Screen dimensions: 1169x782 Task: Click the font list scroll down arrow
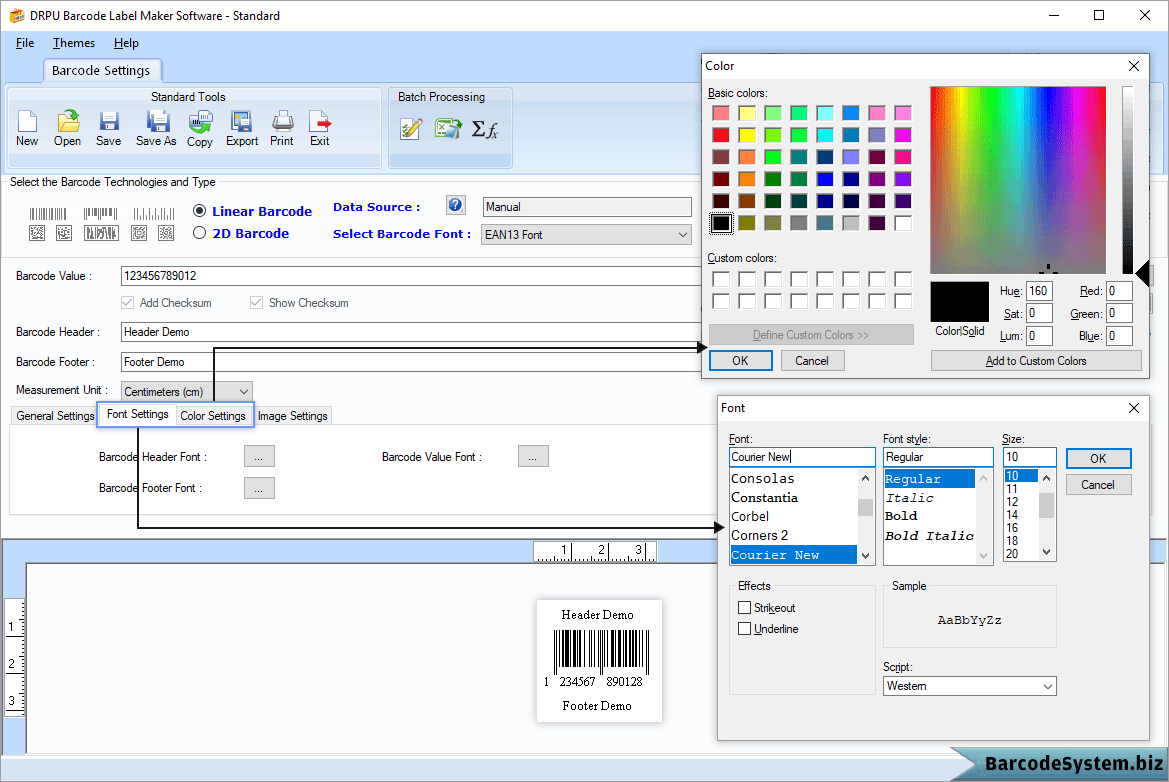pyautogui.click(x=865, y=555)
